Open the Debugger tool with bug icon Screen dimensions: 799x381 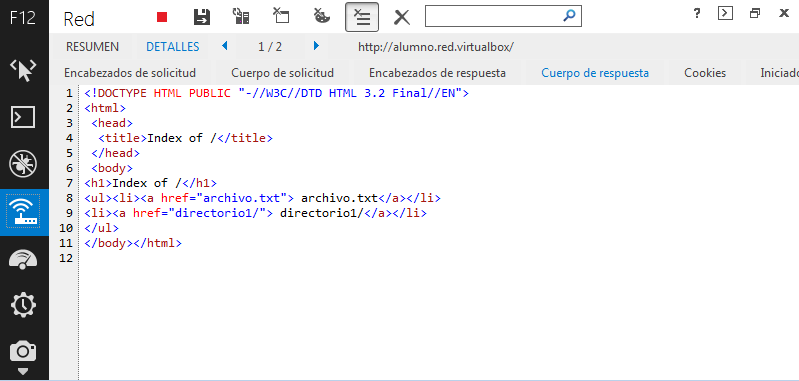point(24,164)
